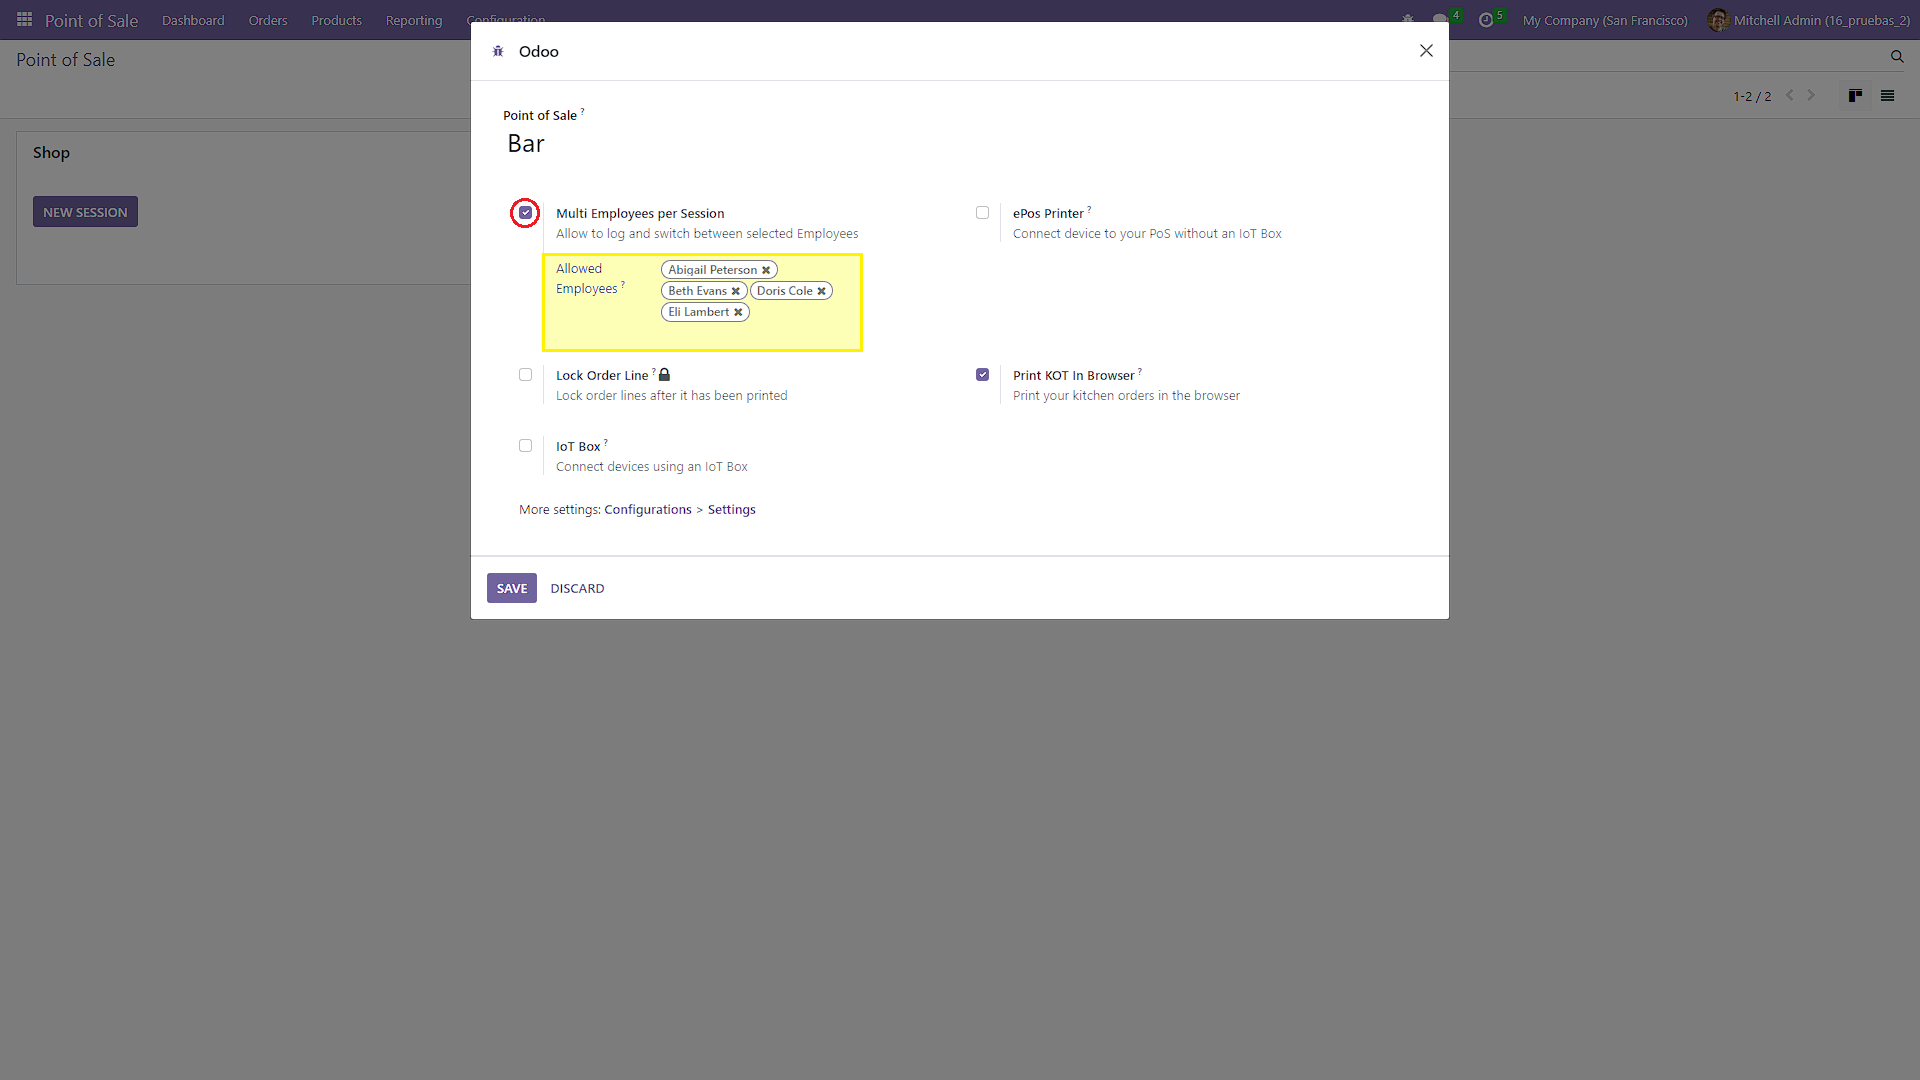Open Orders menu

click(268, 20)
